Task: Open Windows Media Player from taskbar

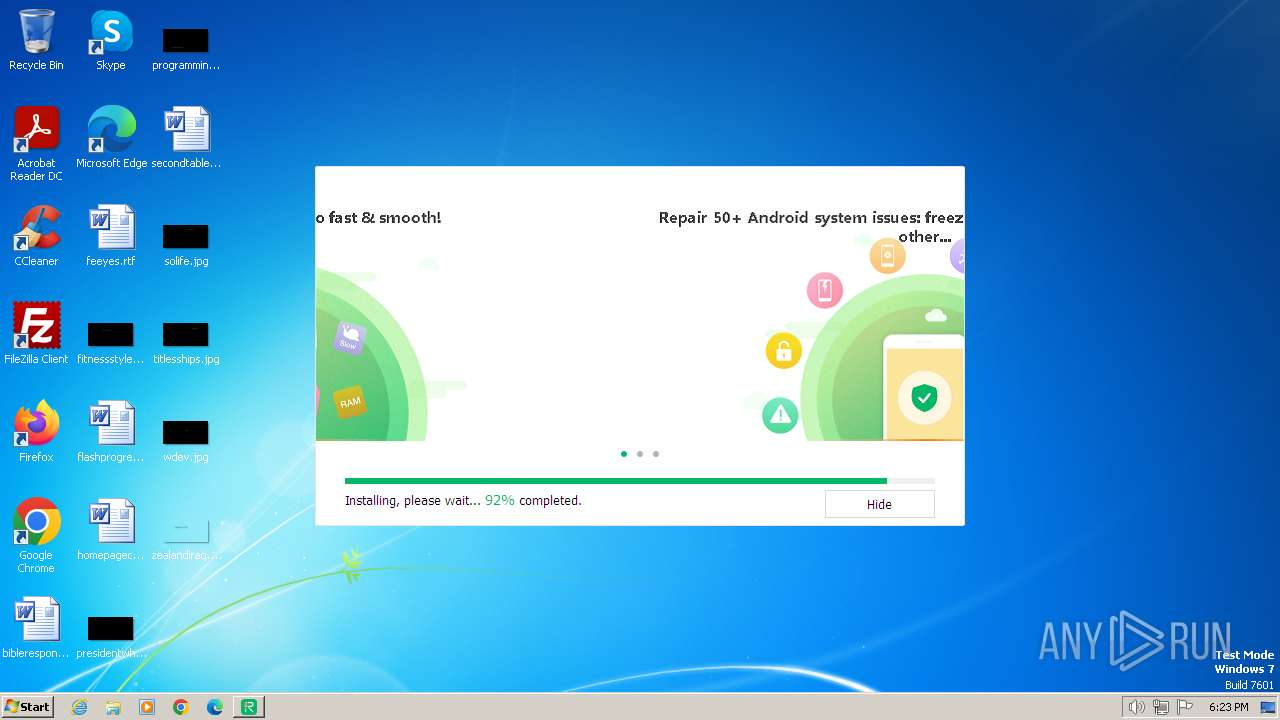Action: click(x=147, y=707)
